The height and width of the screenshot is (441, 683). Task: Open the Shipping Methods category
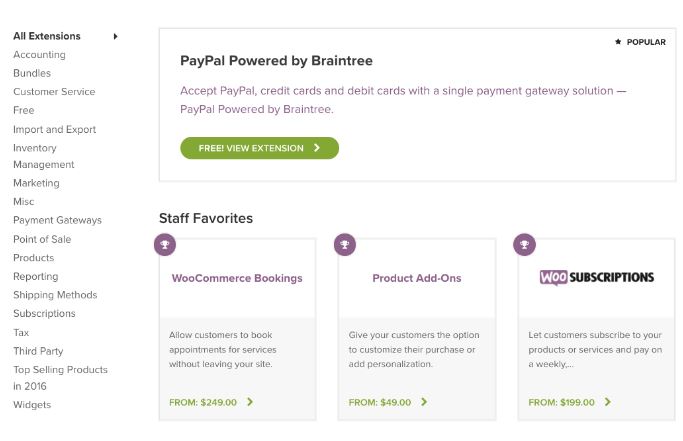click(55, 295)
